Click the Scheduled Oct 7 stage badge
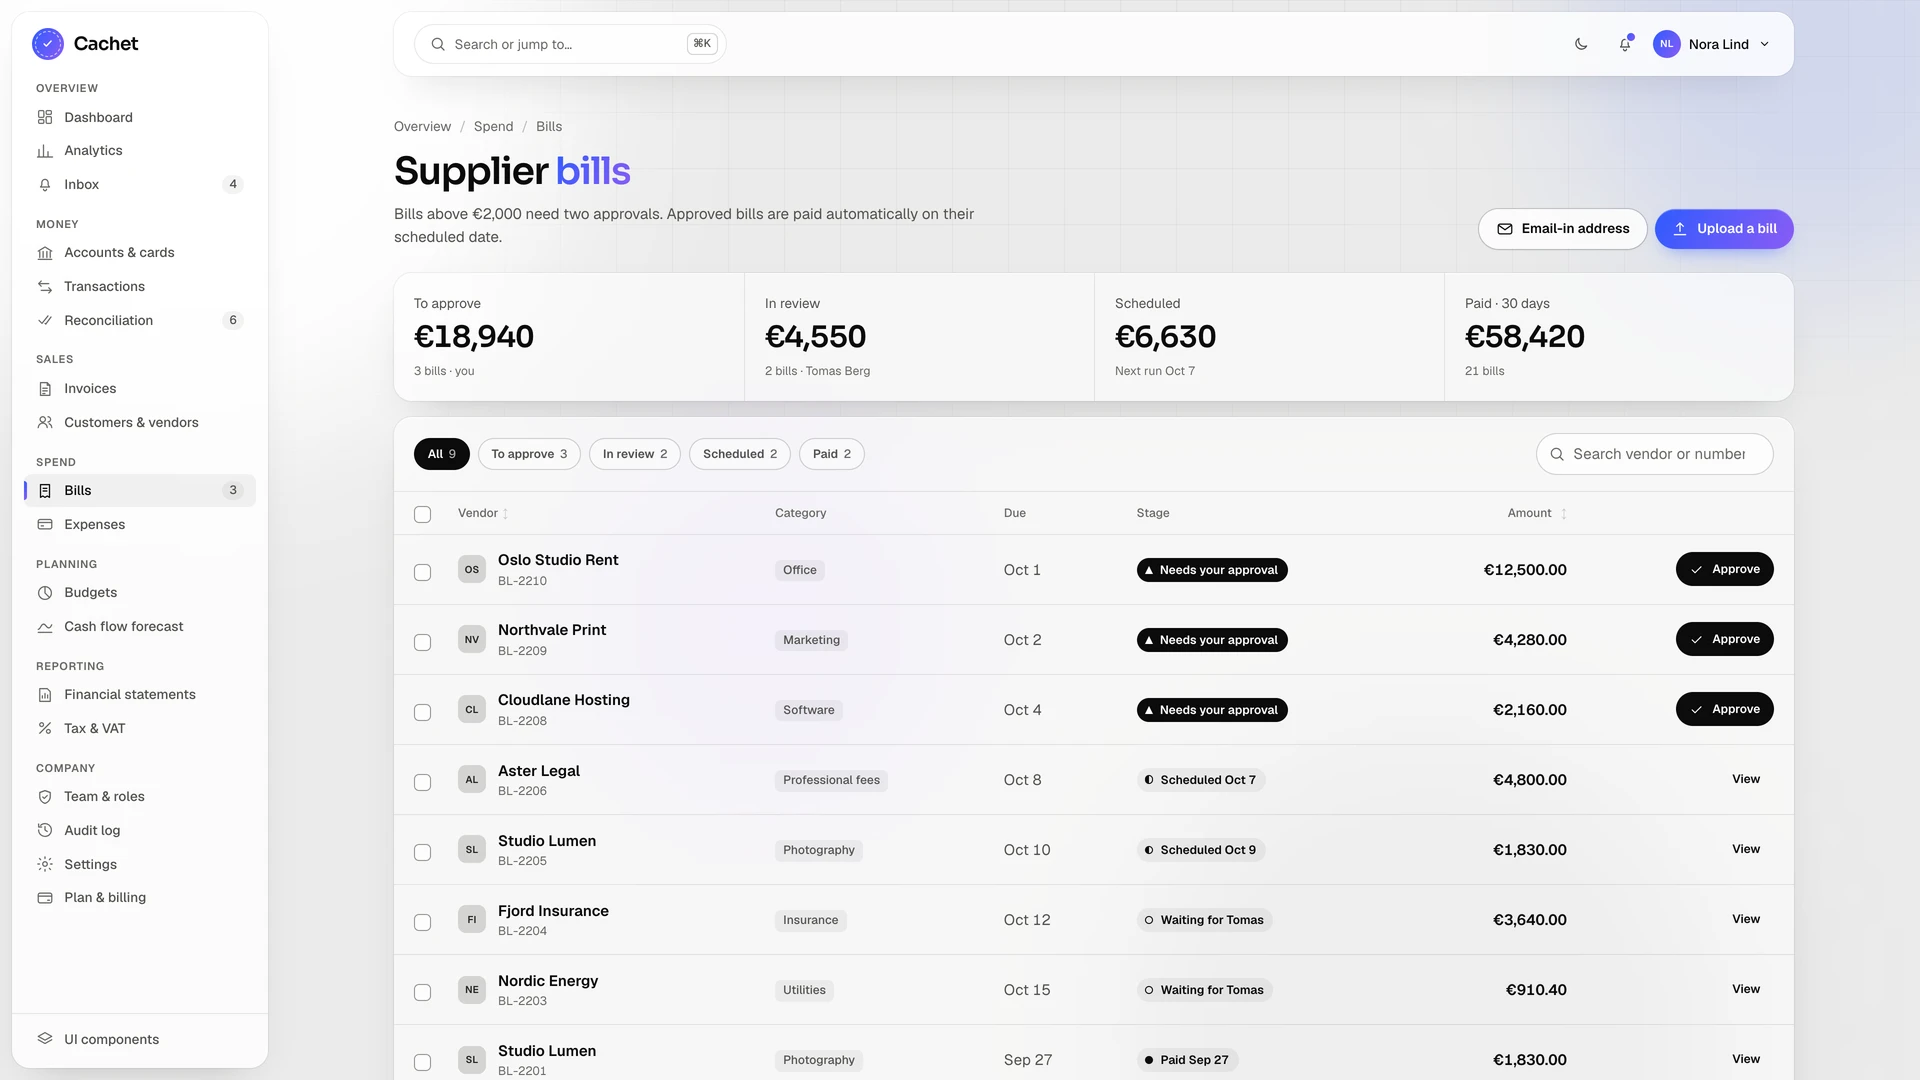 pyautogui.click(x=1201, y=780)
